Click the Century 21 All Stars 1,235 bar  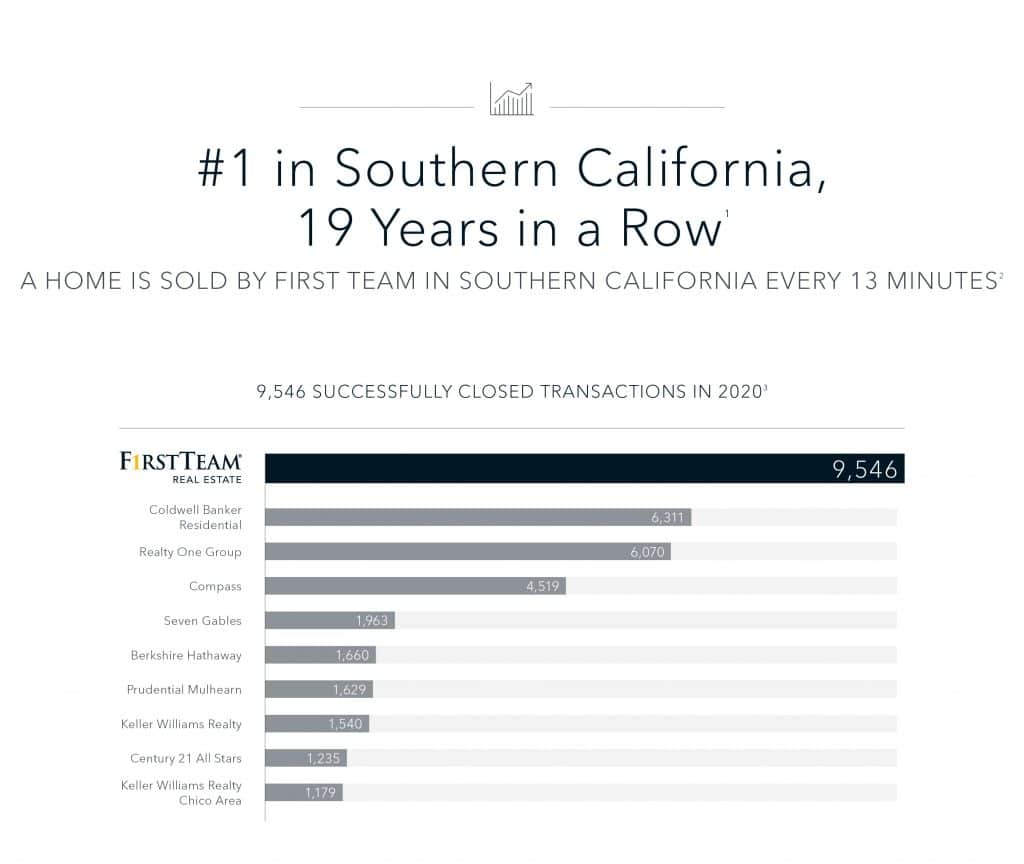click(306, 758)
